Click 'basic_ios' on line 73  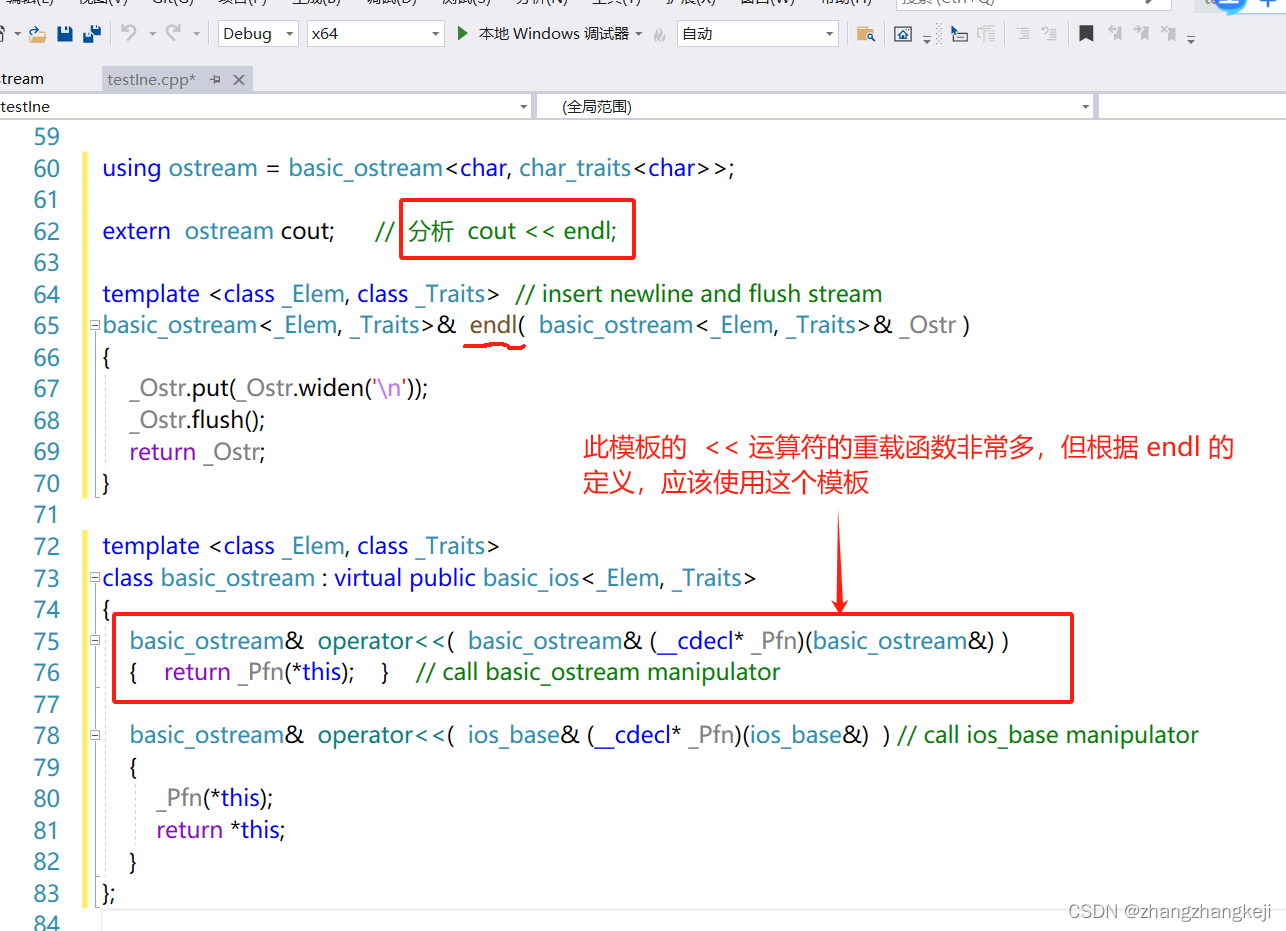pos(531,578)
